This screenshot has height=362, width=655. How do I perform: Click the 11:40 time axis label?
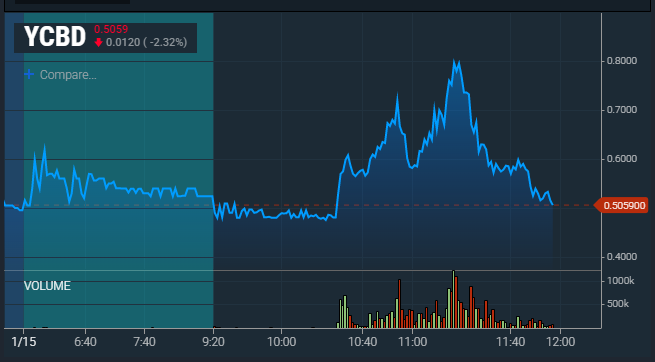[x=510, y=342]
